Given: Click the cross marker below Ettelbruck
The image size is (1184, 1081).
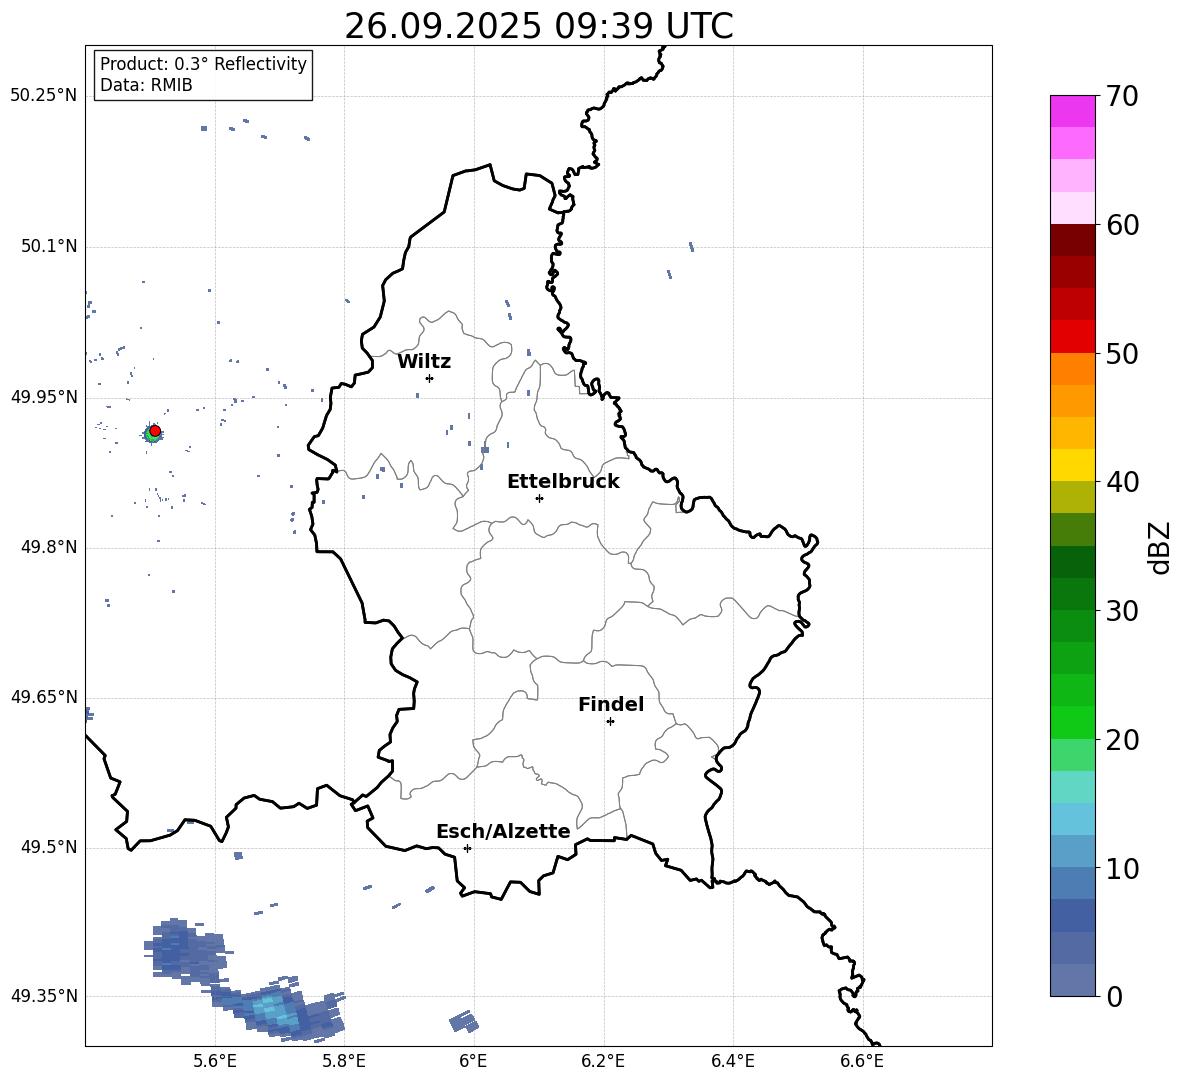Looking at the screenshot, I should (539, 498).
